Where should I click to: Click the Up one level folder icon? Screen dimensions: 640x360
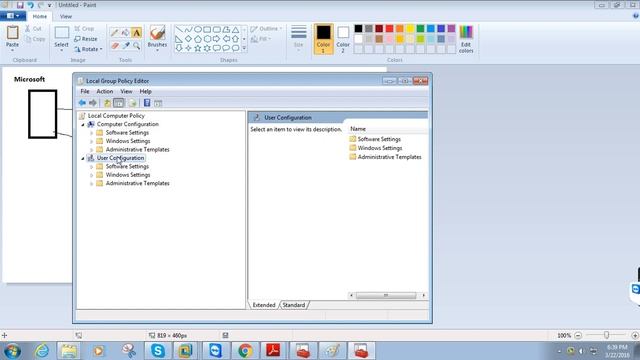click(x=107, y=103)
